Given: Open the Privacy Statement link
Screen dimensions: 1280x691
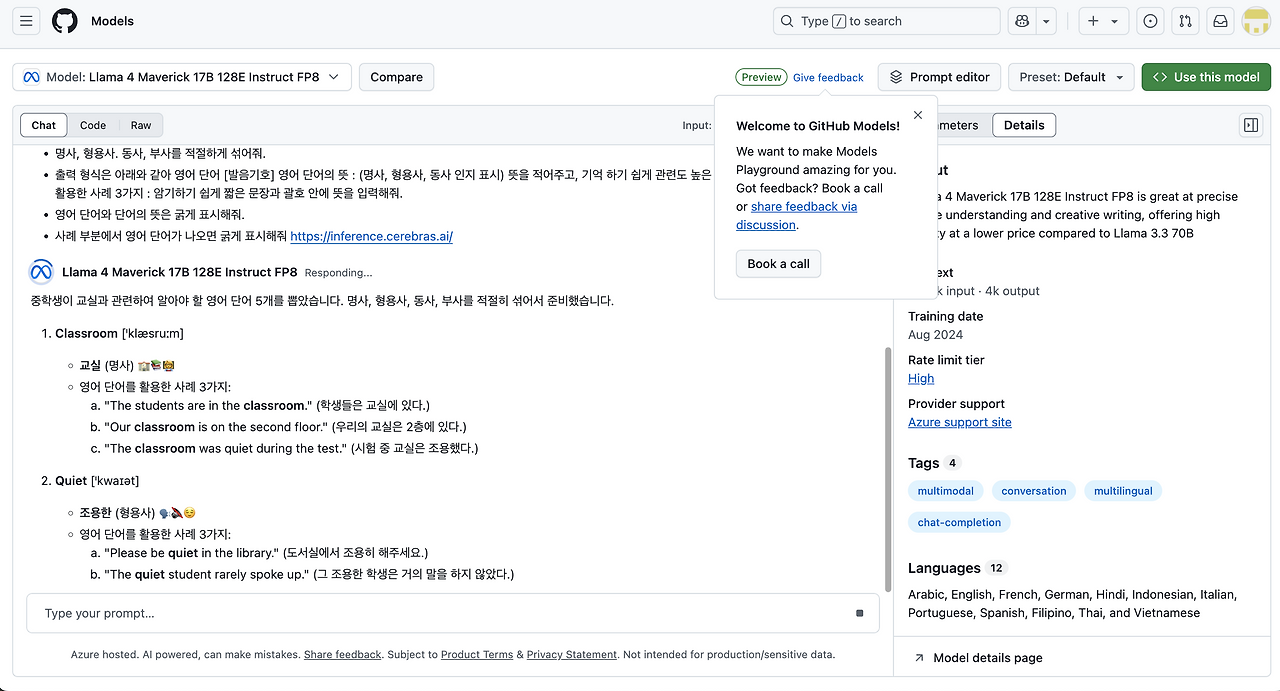Looking at the screenshot, I should tap(572, 655).
